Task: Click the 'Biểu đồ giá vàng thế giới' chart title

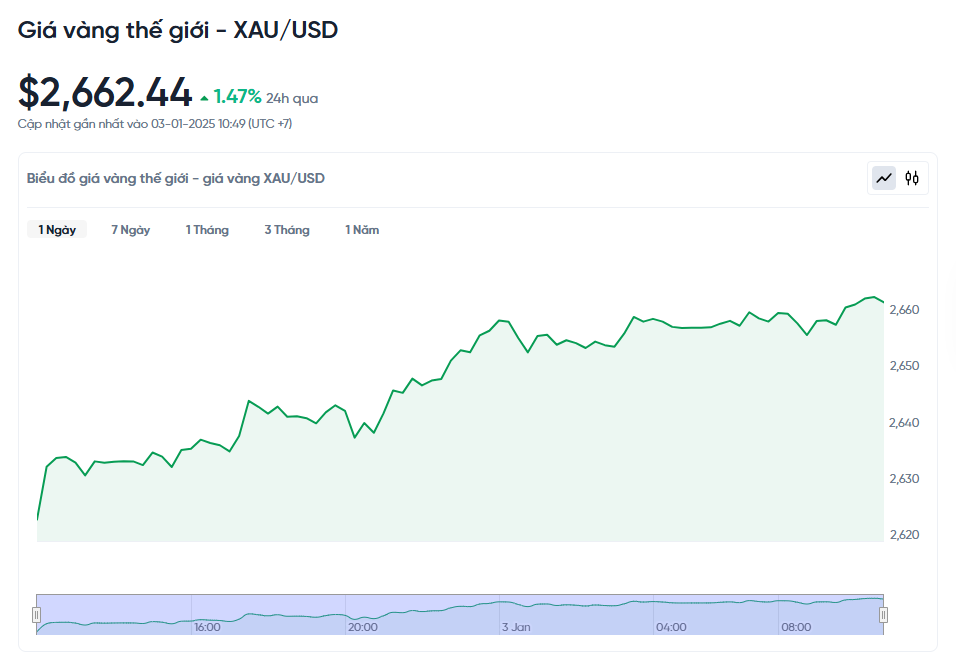Action: point(176,178)
